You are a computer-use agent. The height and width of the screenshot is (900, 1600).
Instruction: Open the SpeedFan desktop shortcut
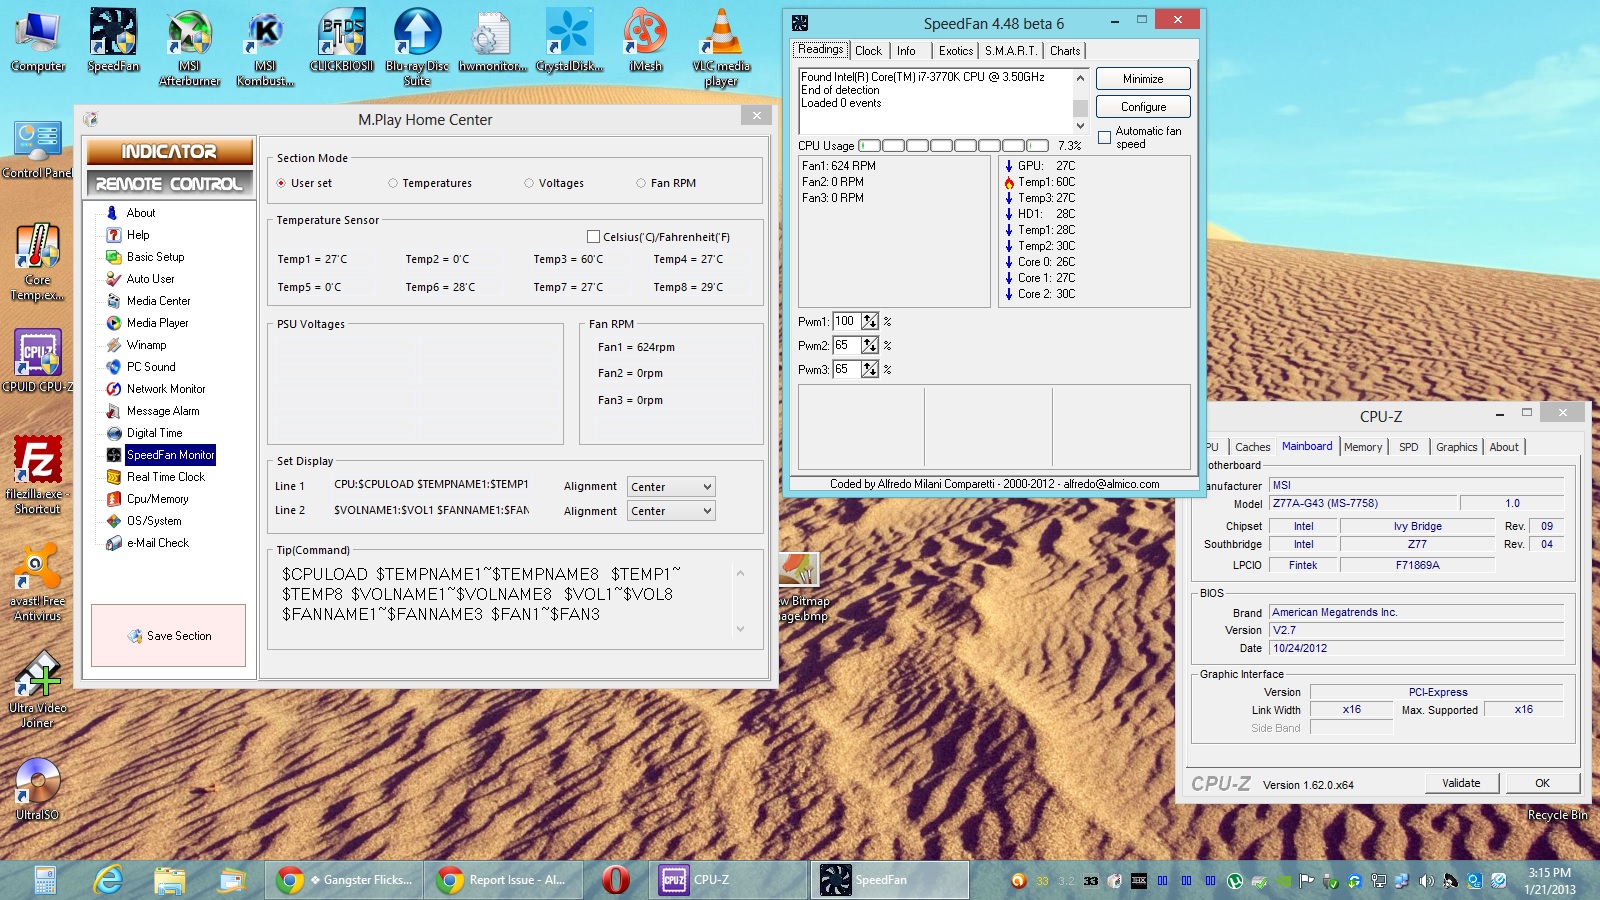coord(113,41)
